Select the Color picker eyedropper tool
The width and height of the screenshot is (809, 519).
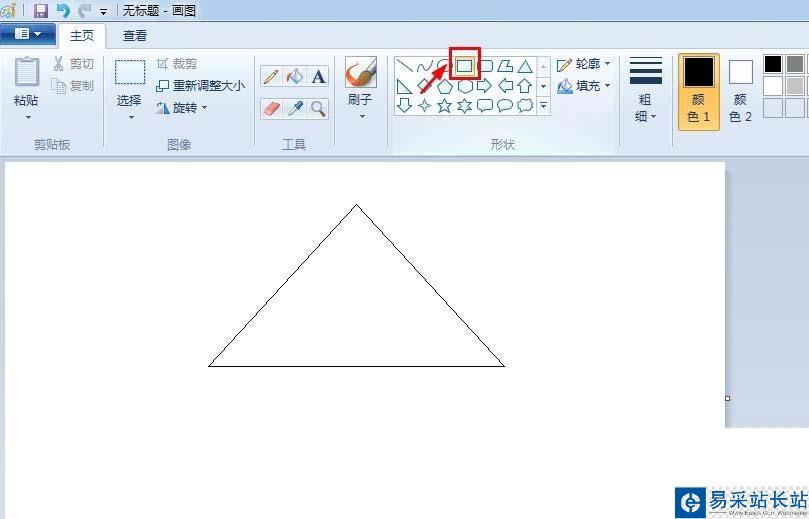(x=295, y=108)
